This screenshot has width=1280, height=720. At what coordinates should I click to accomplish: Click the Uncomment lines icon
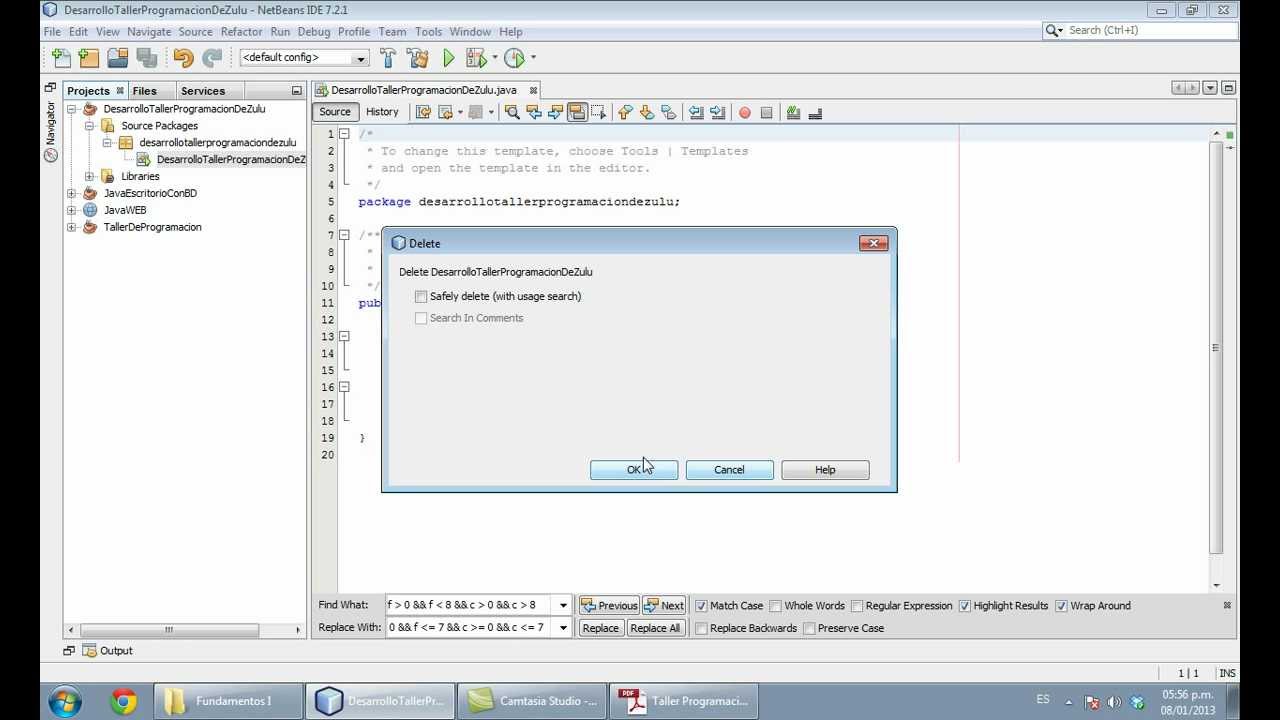tap(815, 113)
